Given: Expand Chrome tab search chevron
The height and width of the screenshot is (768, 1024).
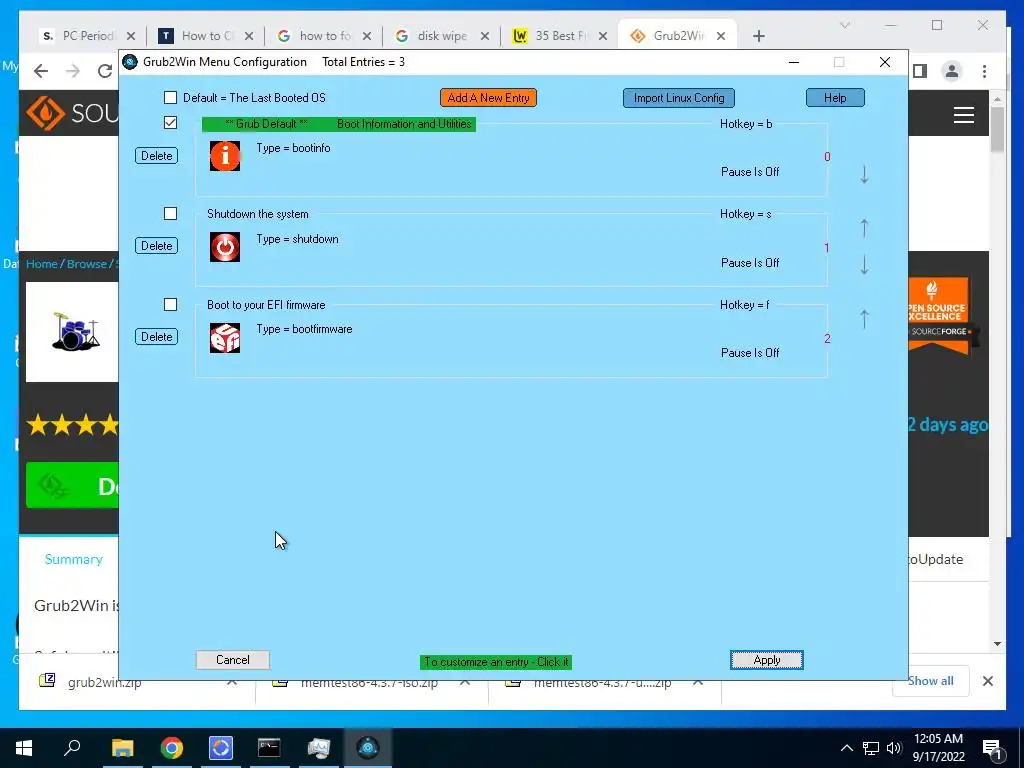Looking at the screenshot, I should 844,25.
